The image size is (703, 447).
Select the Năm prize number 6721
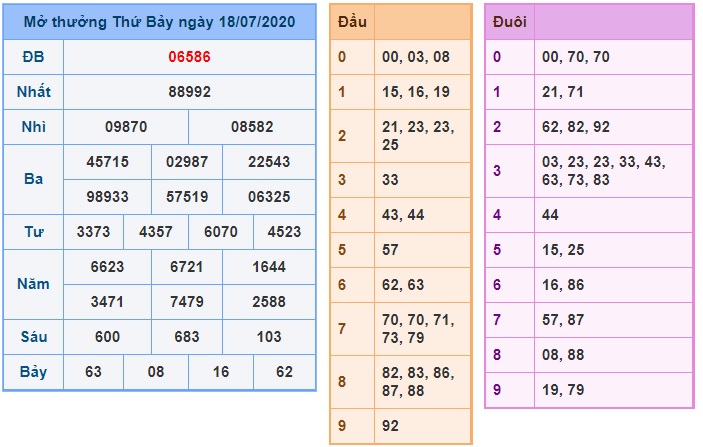point(187,267)
